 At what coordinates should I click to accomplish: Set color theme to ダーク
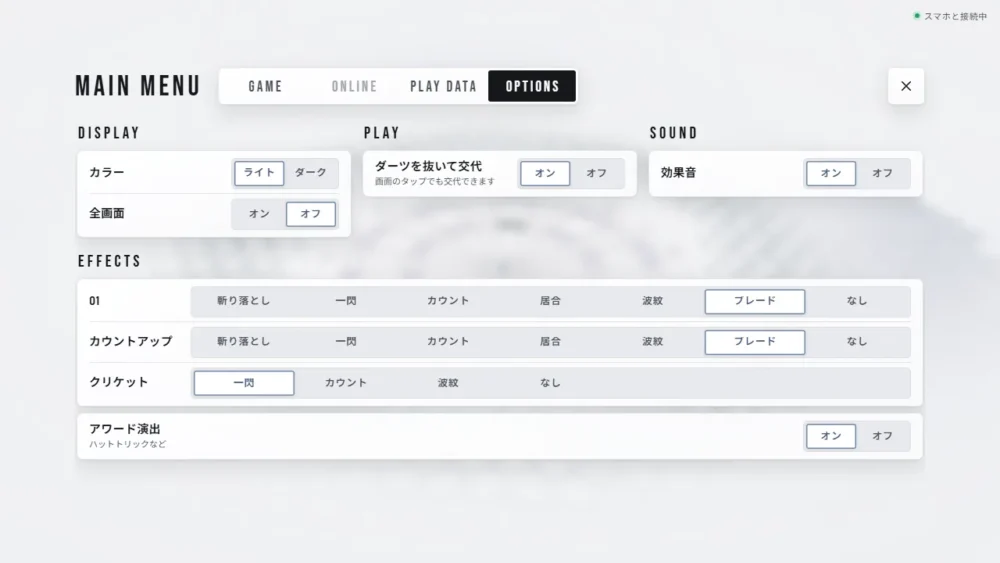[x=311, y=173]
